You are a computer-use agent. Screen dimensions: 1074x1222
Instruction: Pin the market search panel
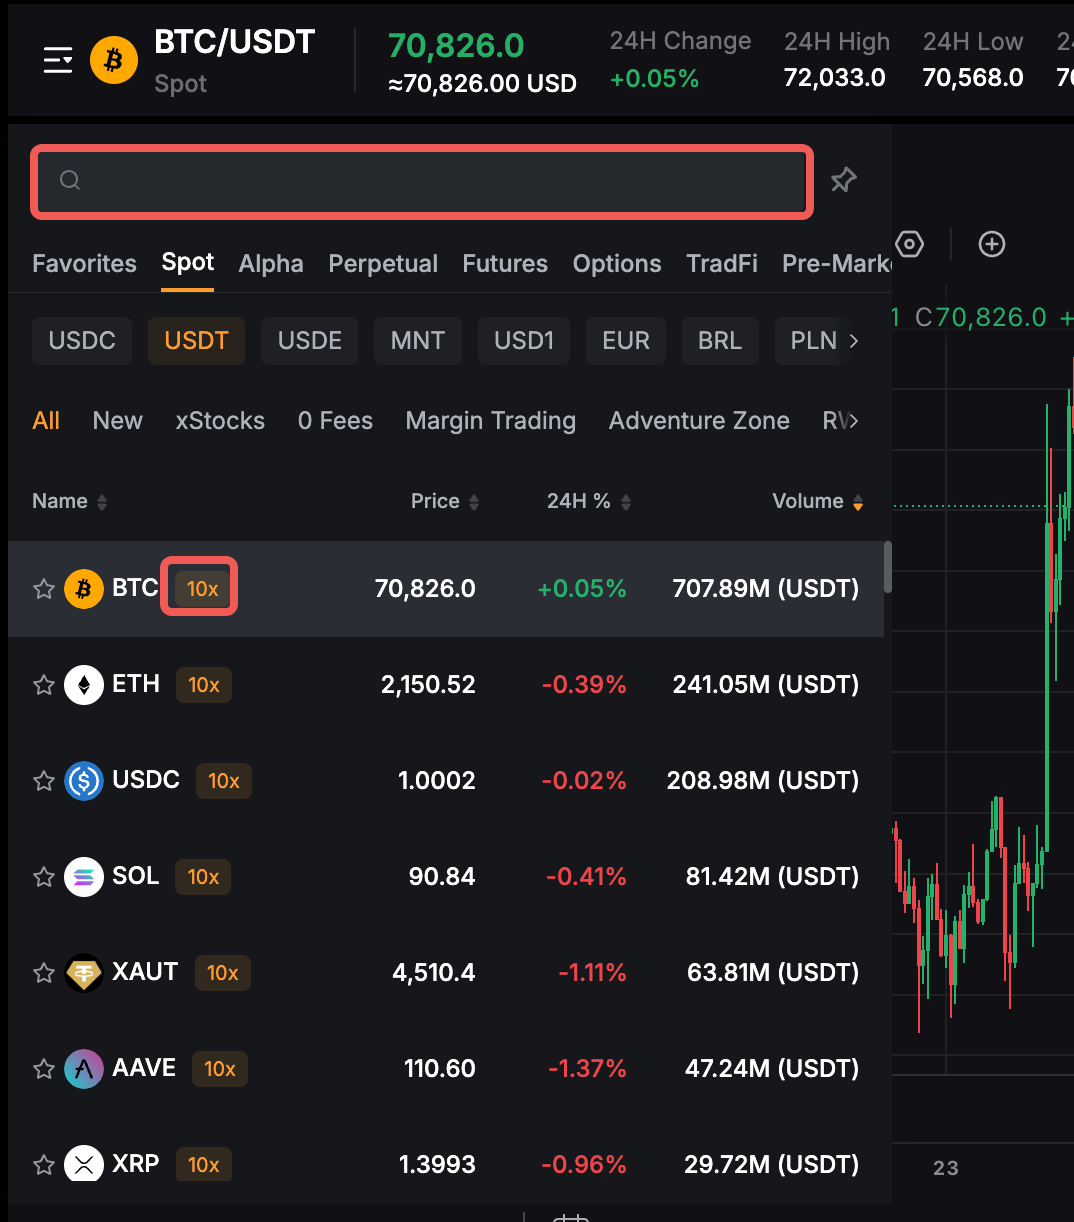[843, 180]
